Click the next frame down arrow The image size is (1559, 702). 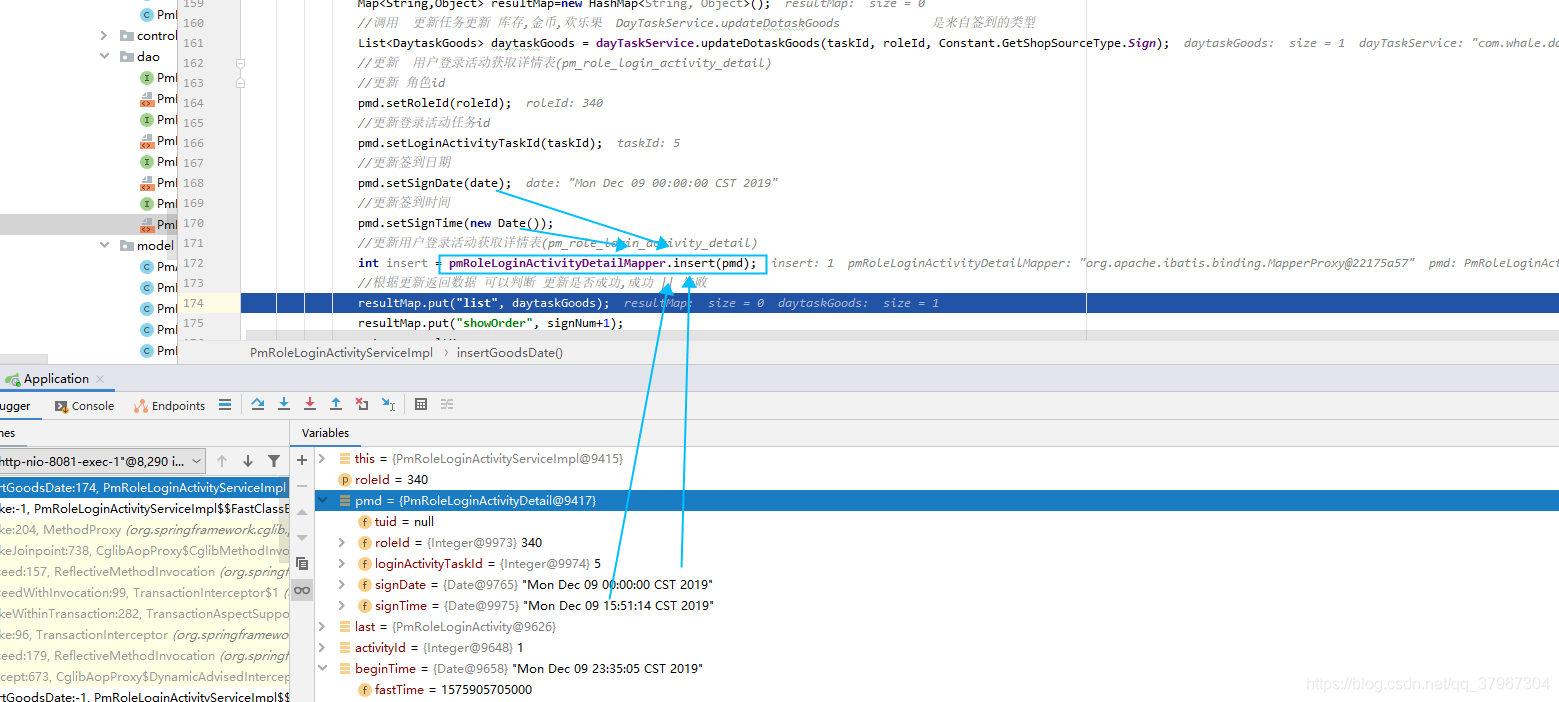point(248,461)
